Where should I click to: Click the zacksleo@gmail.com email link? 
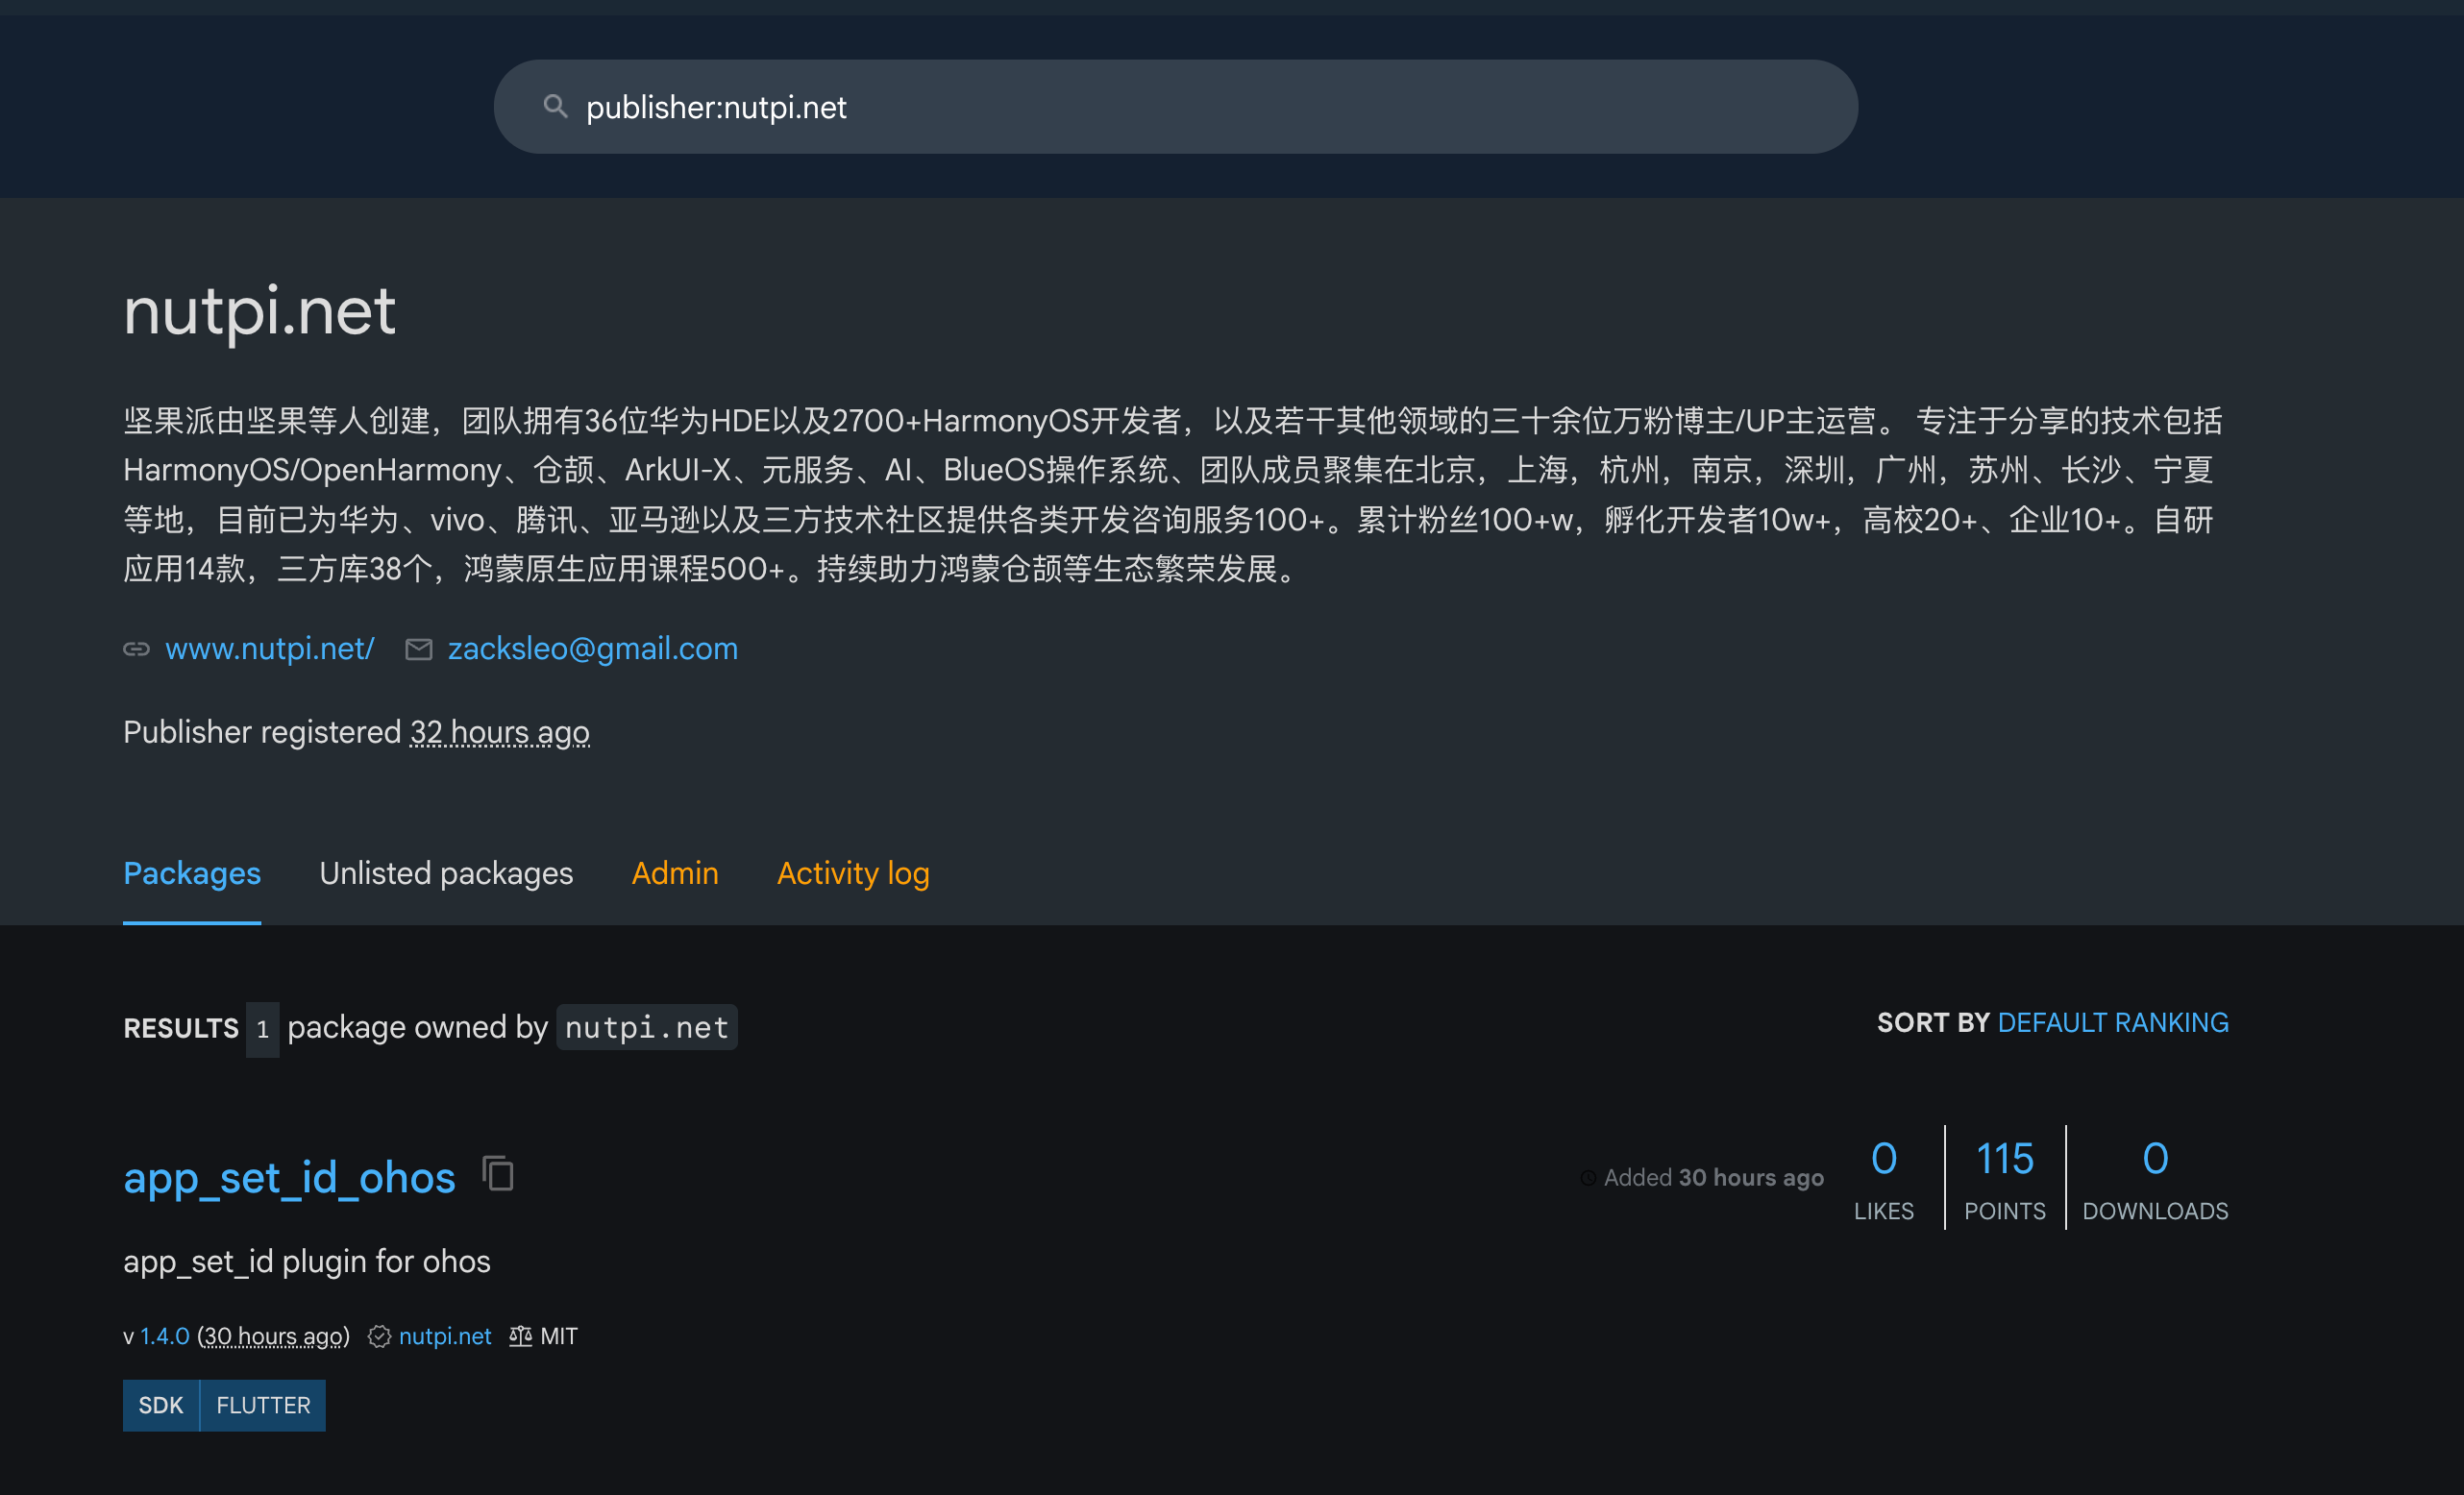coord(592,649)
